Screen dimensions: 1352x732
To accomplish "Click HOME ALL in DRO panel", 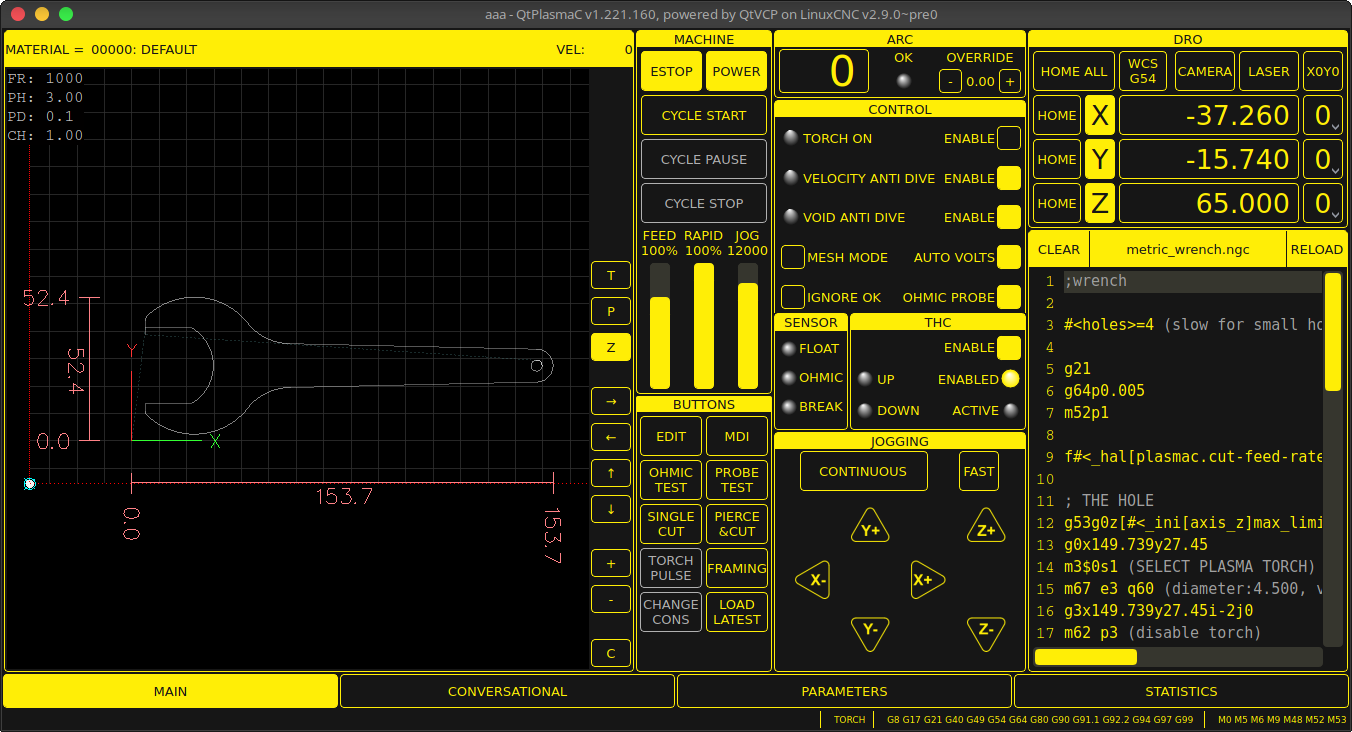I will 1074,72.
